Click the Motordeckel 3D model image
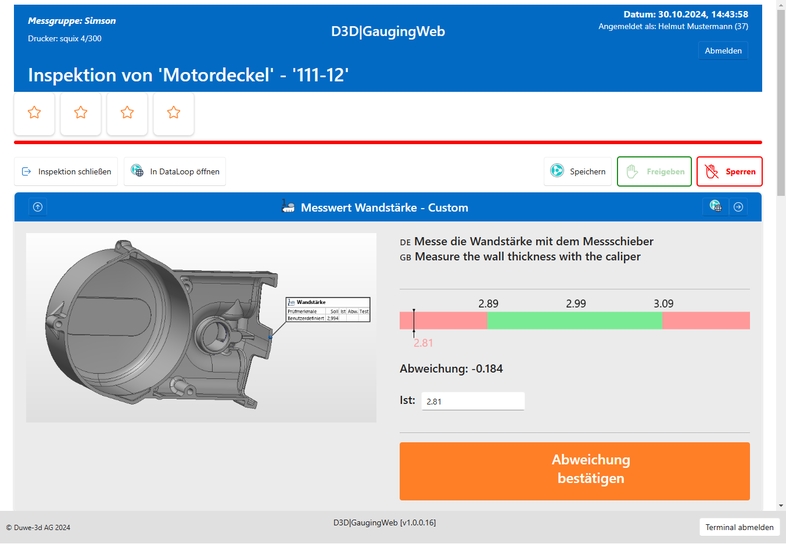 point(201,327)
